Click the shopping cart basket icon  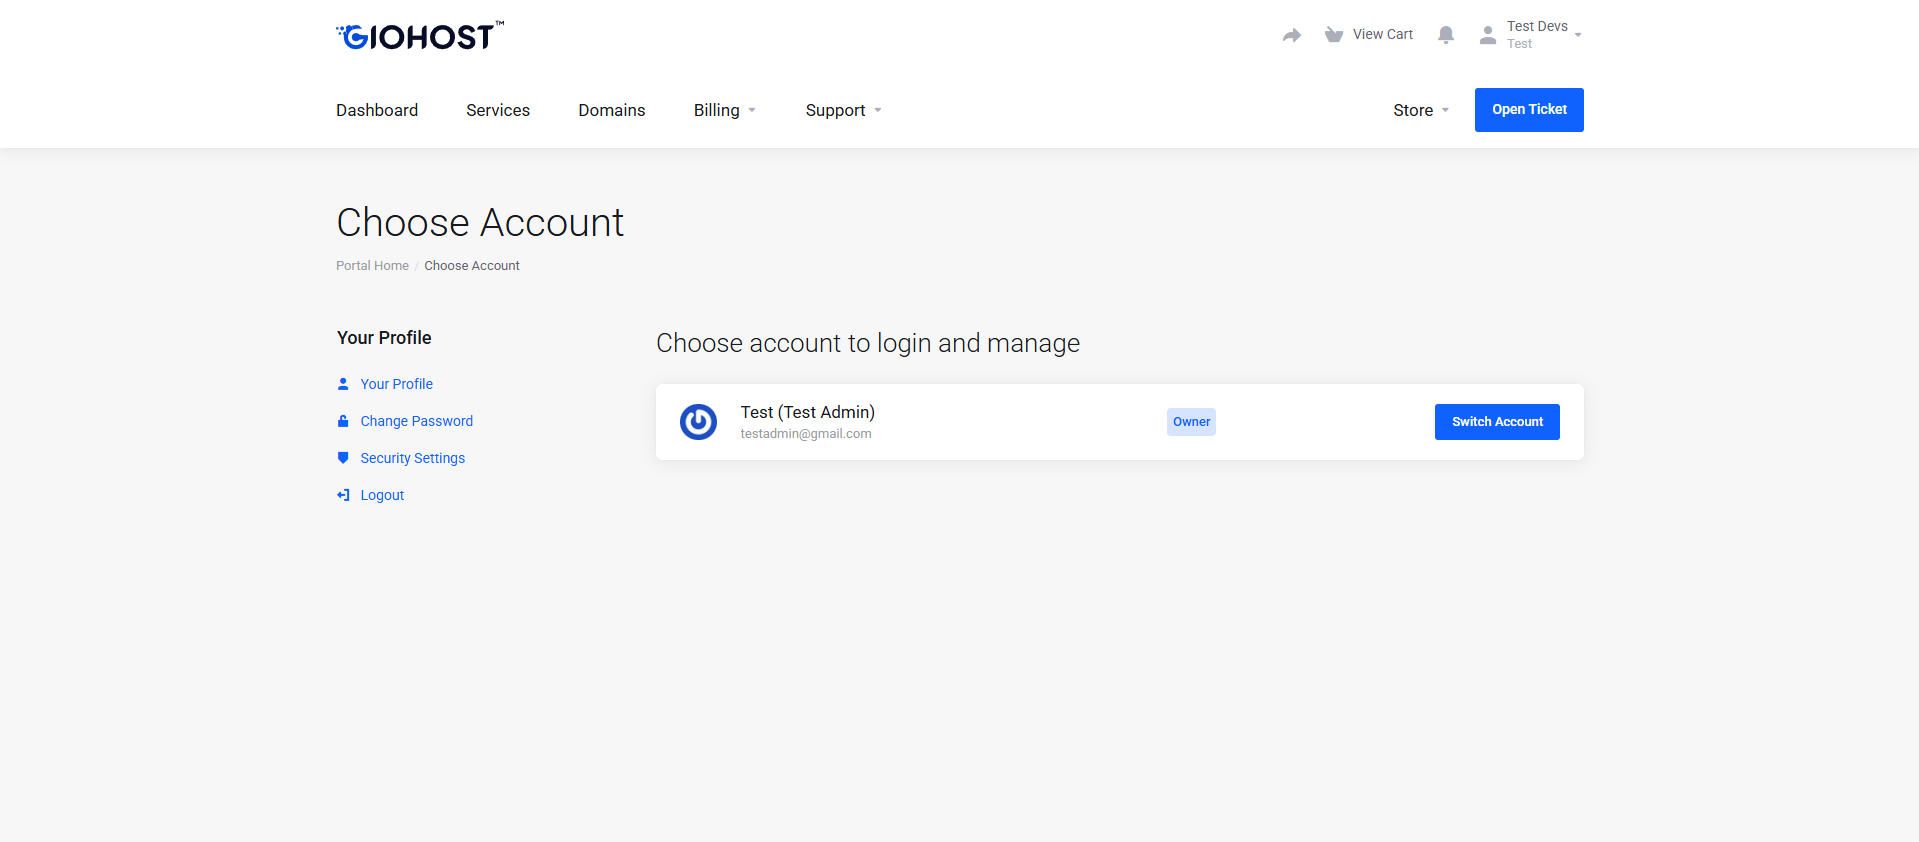[1334, 35]
